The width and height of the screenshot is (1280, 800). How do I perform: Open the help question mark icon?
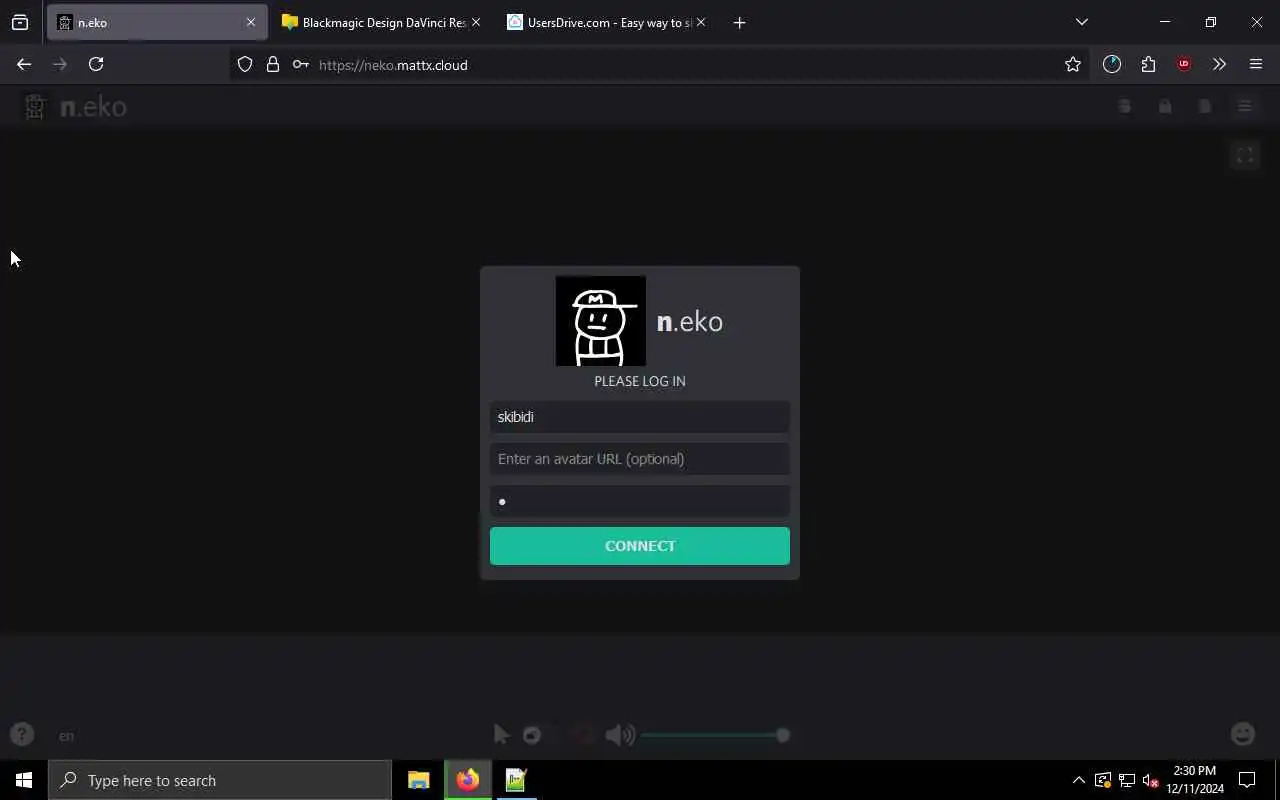point(22,735)
